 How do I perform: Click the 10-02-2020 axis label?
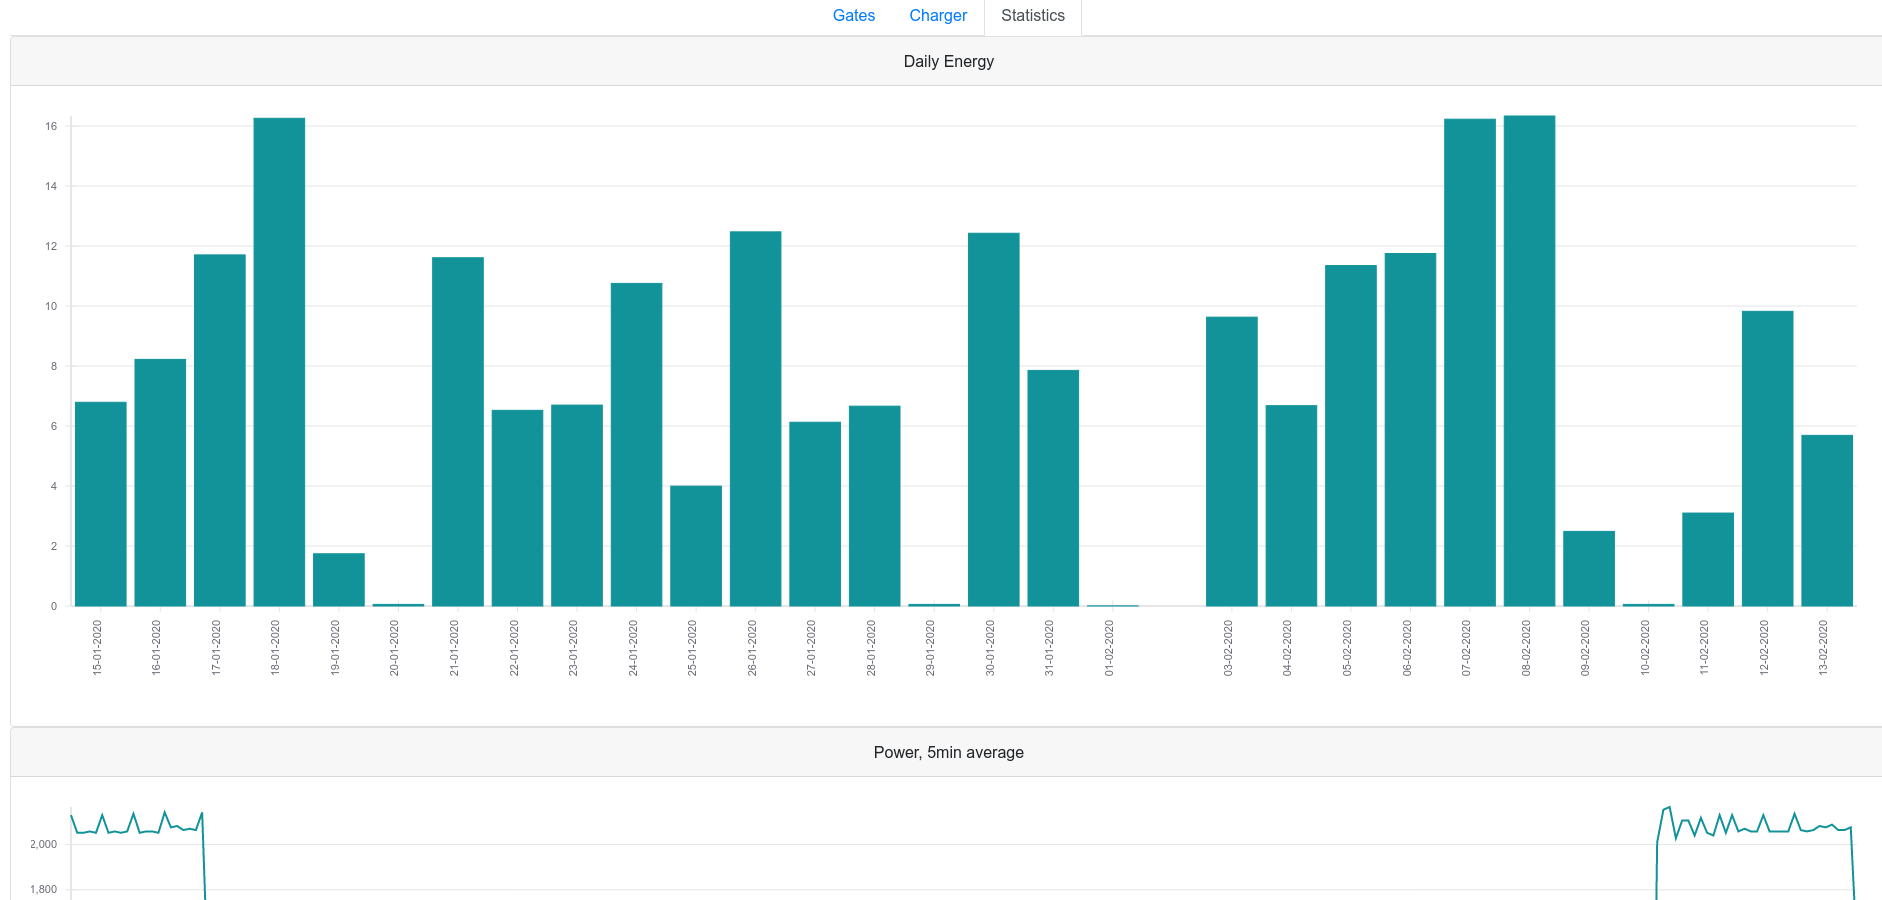[1645, 648]
